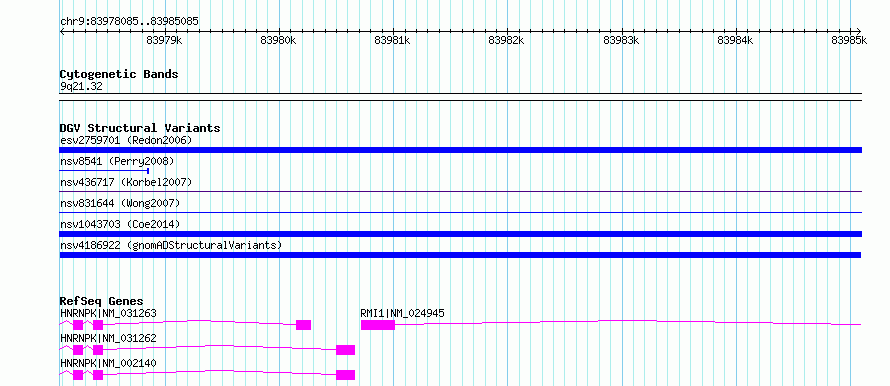890x386 pixels.
Task: Click the 83980k ruler tick label
Action: [x=278, y=40]
